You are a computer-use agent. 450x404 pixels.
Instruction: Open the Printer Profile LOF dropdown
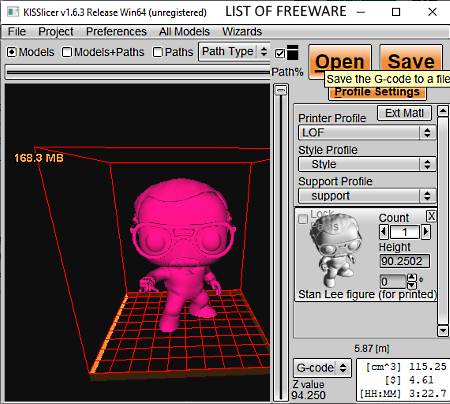coord(367,133)
